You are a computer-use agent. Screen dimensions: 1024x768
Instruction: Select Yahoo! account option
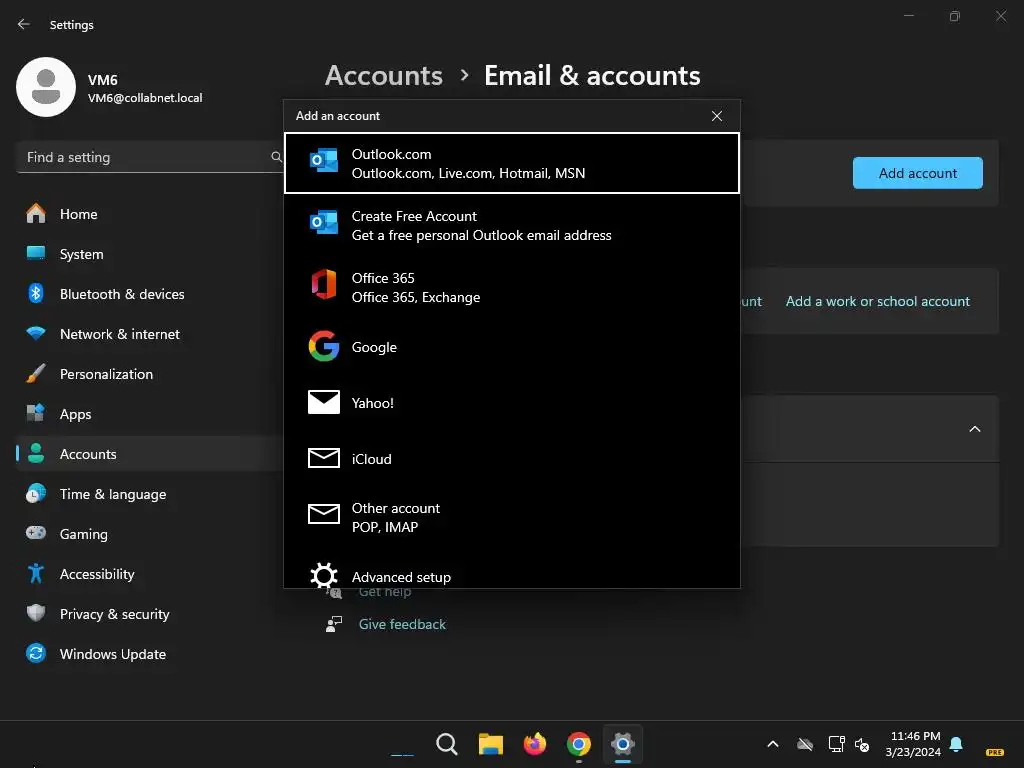tap(512, 403)
